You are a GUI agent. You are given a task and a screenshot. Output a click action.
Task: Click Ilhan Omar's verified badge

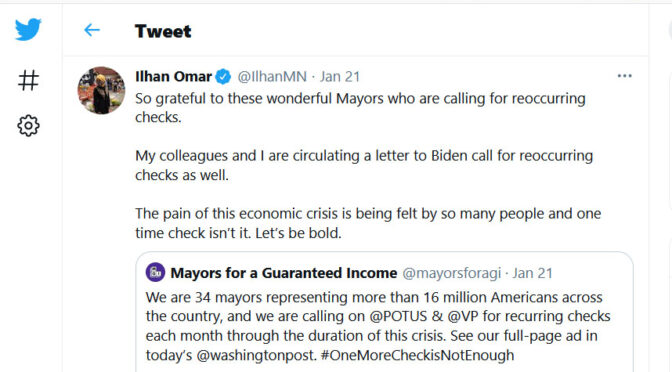point(223,77)
